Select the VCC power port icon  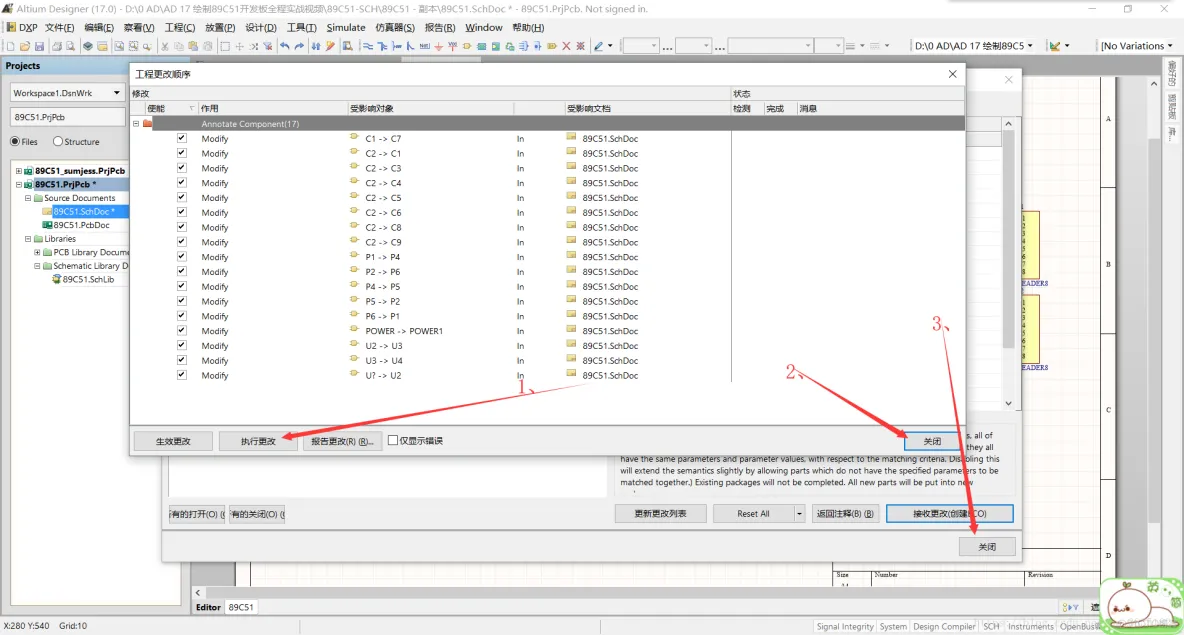(452, 46)
